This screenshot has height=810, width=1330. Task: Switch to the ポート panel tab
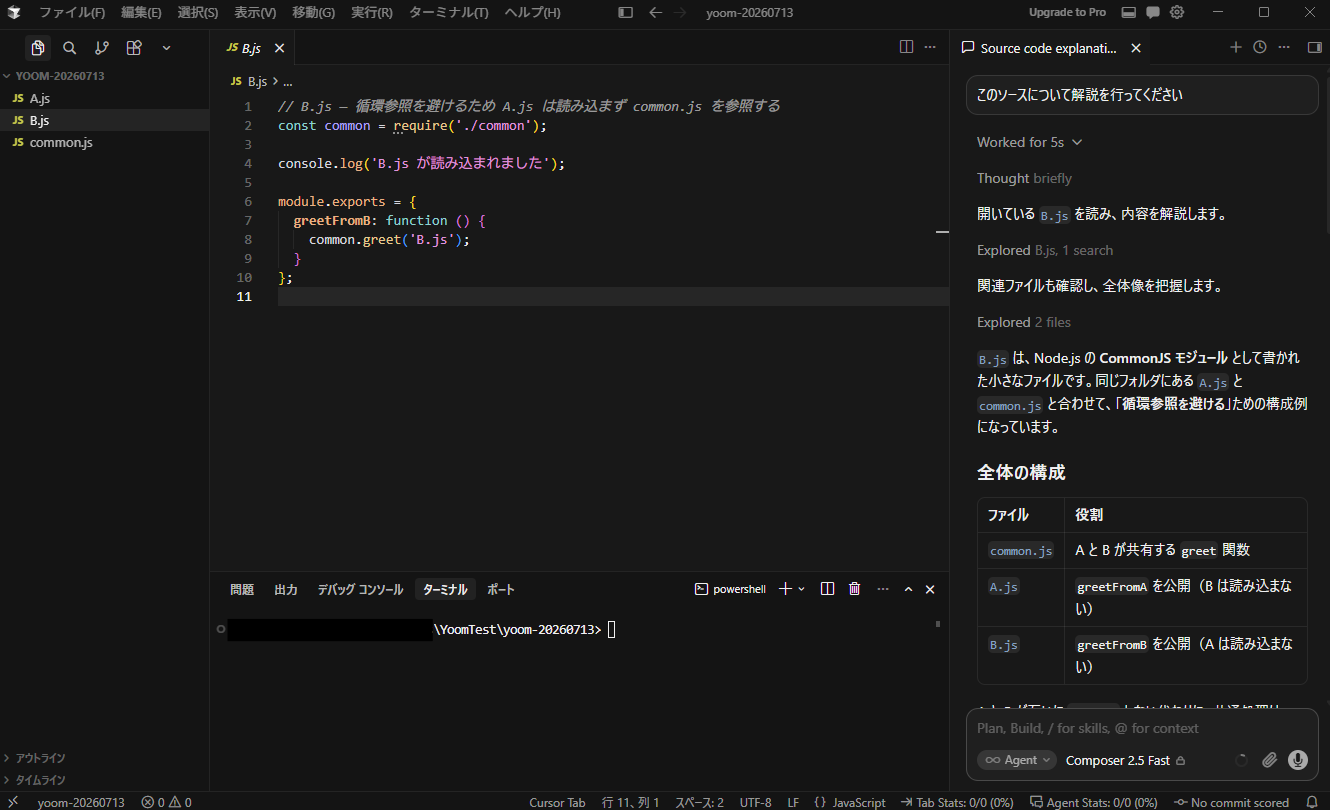pos(501,590)
